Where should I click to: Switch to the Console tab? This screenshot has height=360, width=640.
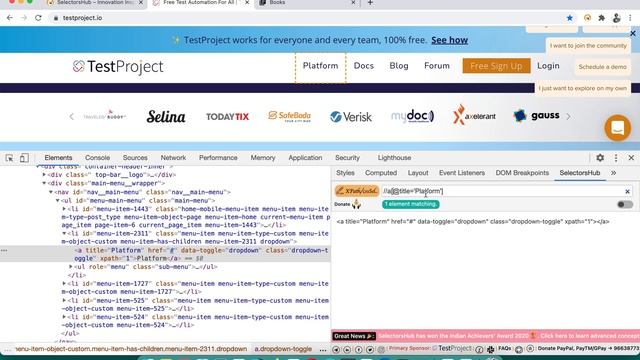(x=97, y=158)
